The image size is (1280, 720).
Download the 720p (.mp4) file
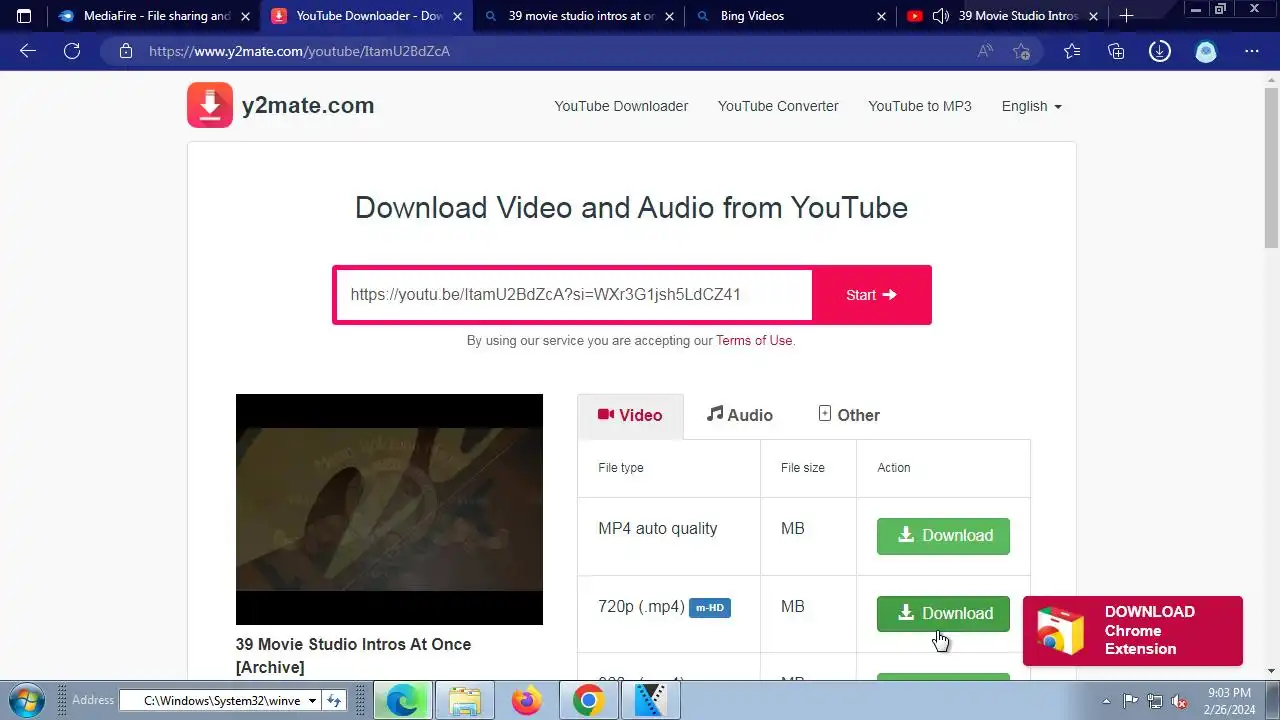point(943,614)
